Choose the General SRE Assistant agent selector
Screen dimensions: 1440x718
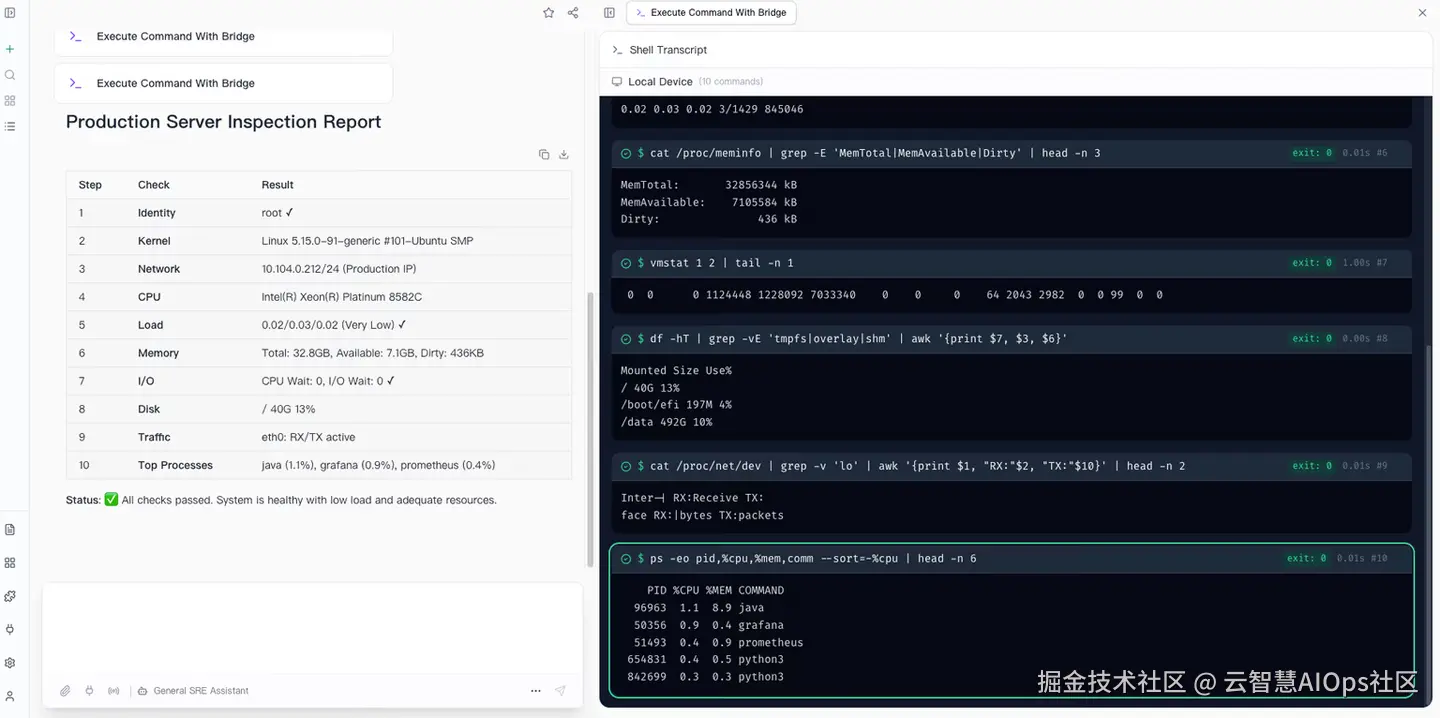[x=193, y=691]
